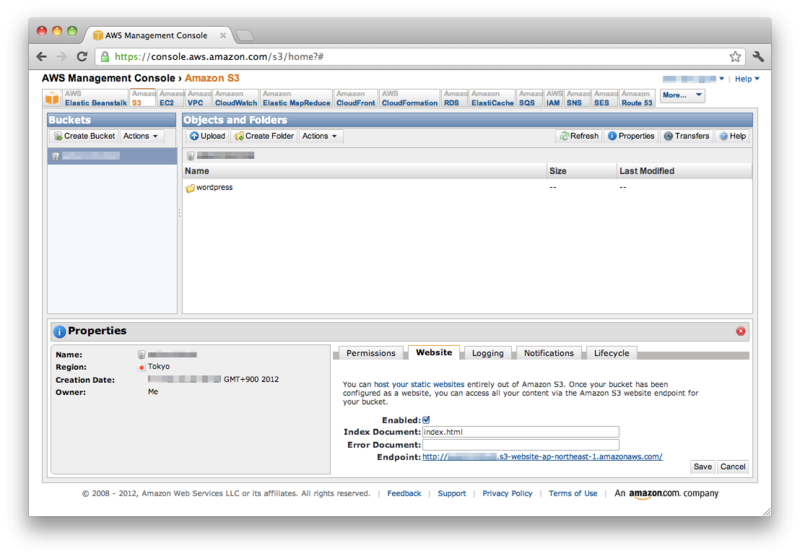Click Create Bucket button
800x556 pixels.
coord(85,136)
